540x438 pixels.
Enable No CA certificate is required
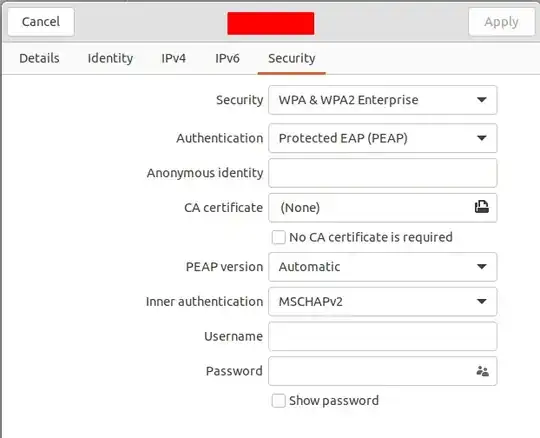(x=278, y=237)
